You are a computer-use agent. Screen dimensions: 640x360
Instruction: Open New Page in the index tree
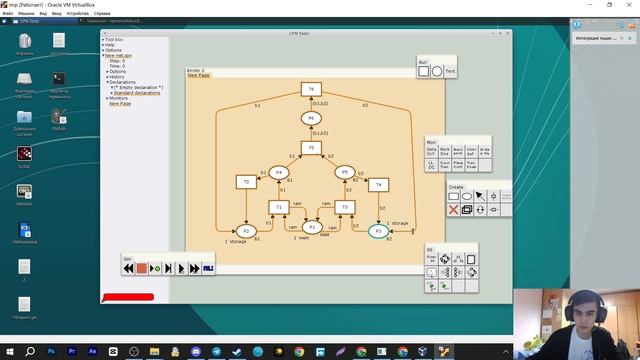tap(120, 104)
